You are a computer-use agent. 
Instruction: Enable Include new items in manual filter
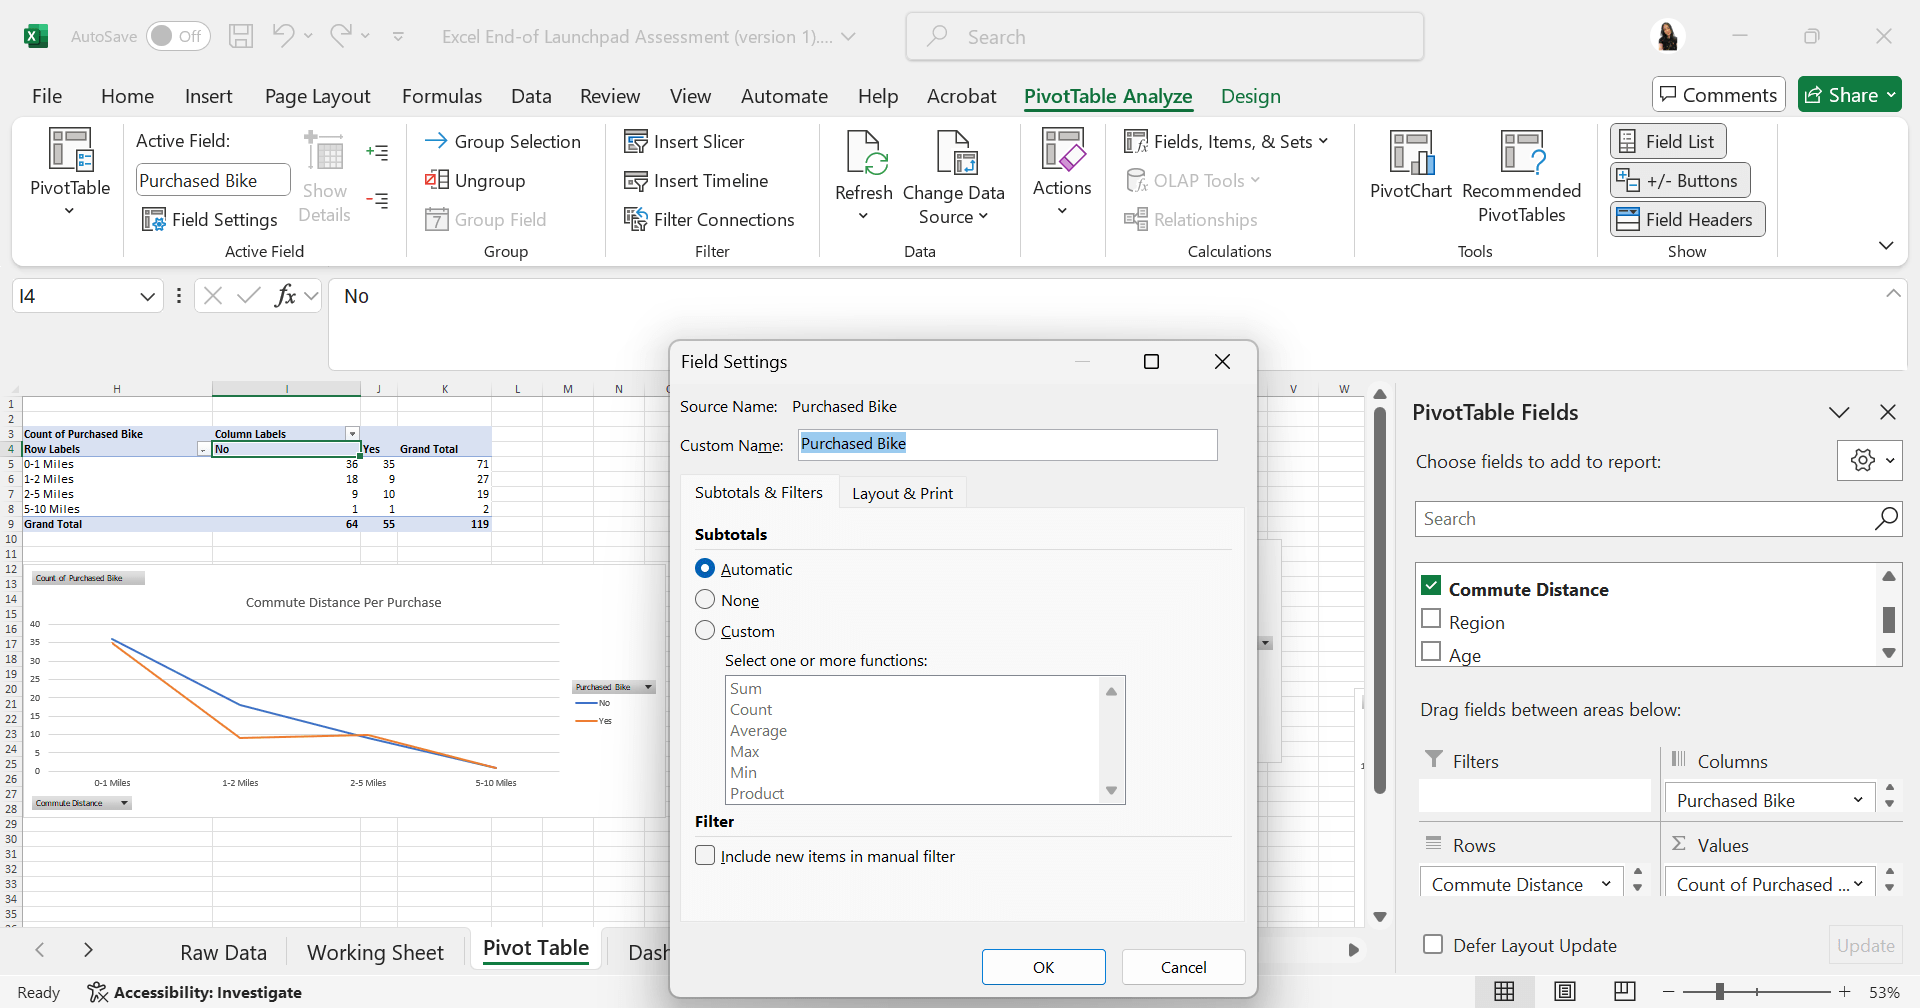click(705, 856)
